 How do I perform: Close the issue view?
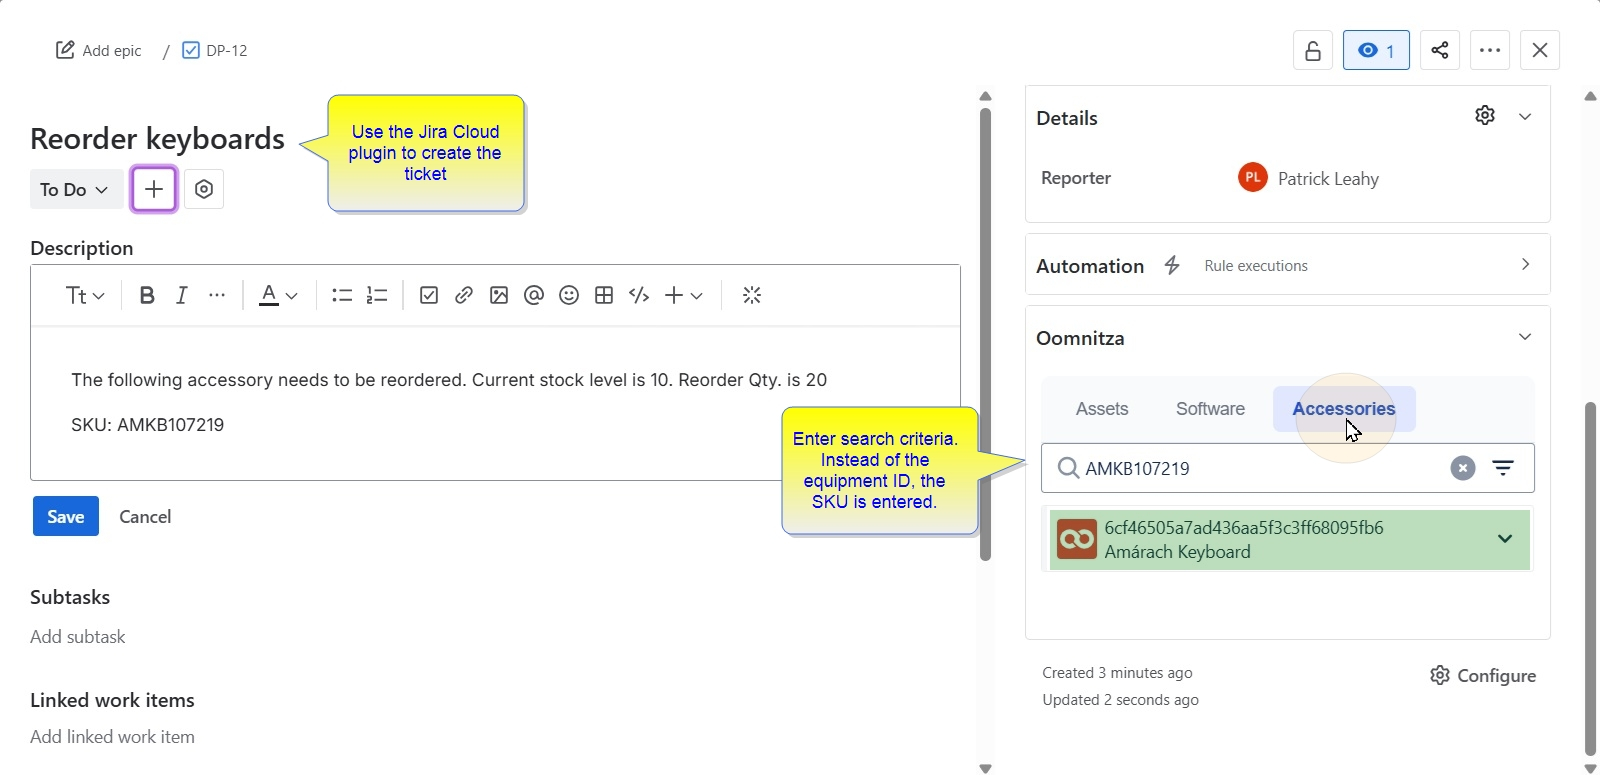1540,50
